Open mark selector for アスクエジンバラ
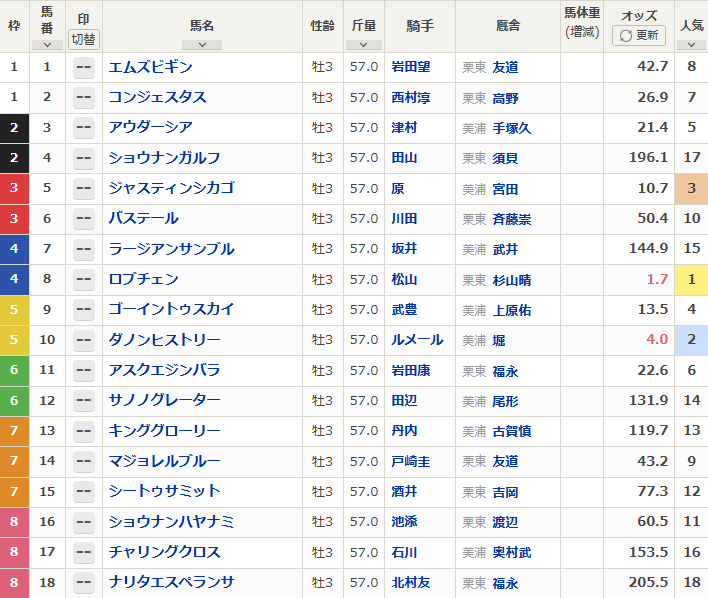708x598 pixels. click(84, 370)
